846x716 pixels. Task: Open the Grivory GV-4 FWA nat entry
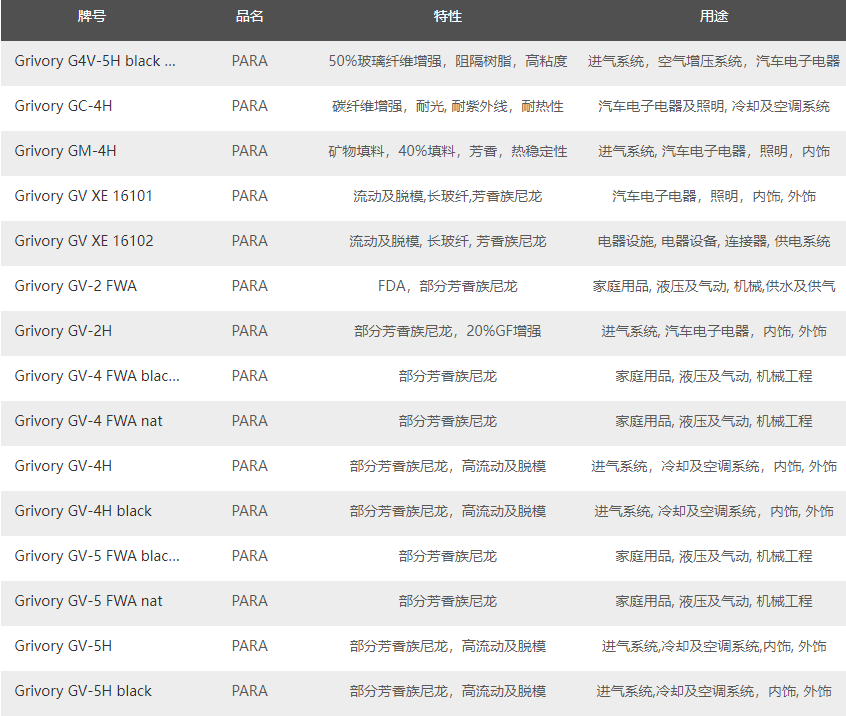pos(88,421)
